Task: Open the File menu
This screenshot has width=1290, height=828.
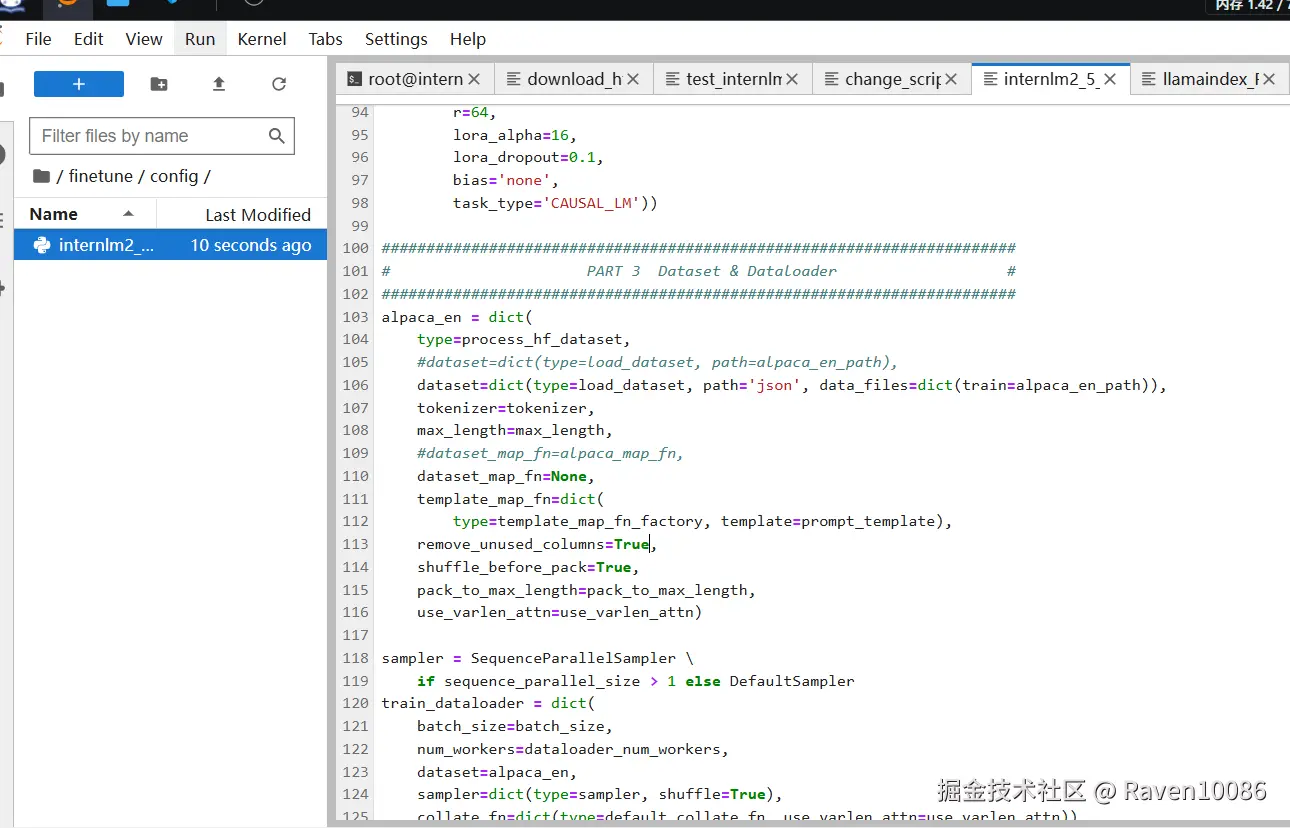Action: 38,39
